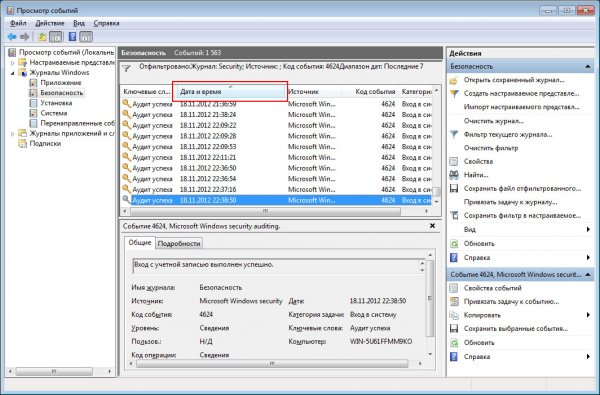Click the icon beside Привязать задачу к событию

click(x=454, y=302)
